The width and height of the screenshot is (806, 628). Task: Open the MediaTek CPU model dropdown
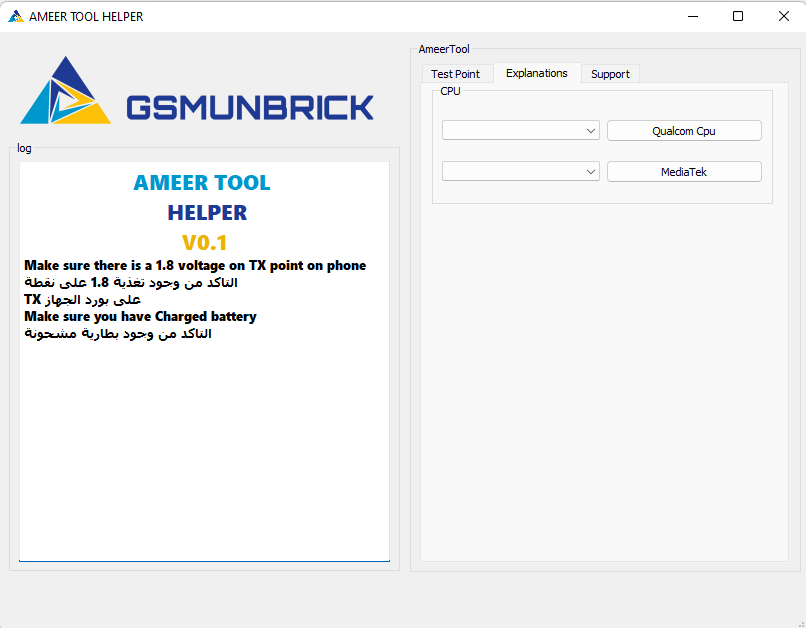point(520,171)
